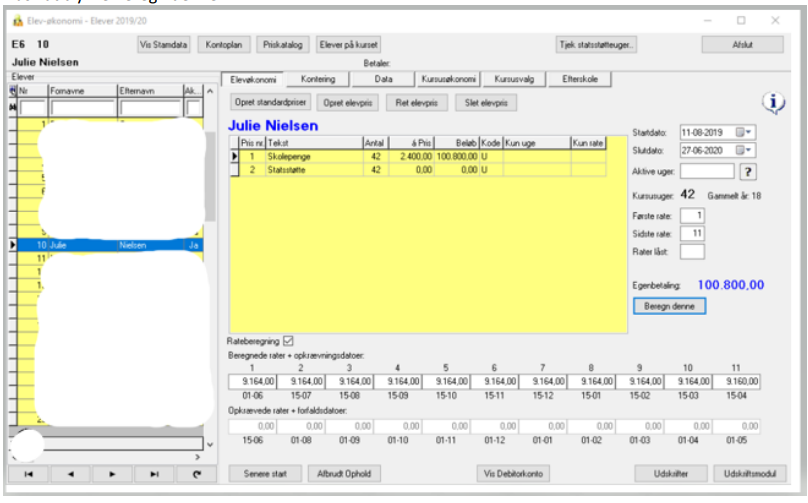Click Slet elevpris button
808x503 pixels.
[x=486, y=103]
